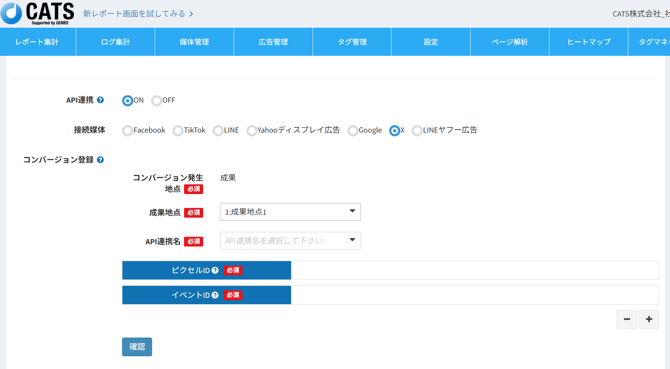Open the partially visible タグマネ menu

(649, 42)
